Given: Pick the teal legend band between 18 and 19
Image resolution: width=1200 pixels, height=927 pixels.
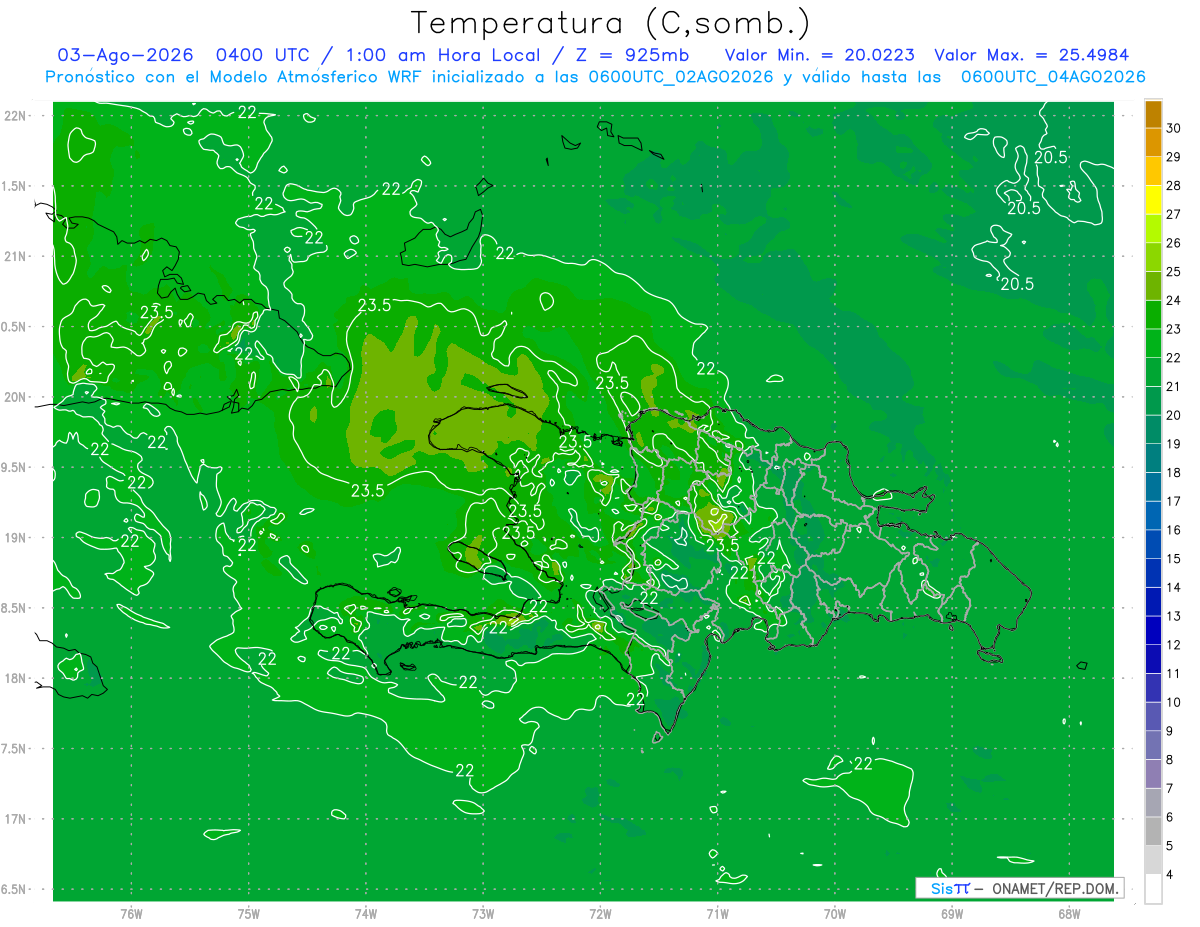Looking at the screenshot, I should coord(1153,458).
